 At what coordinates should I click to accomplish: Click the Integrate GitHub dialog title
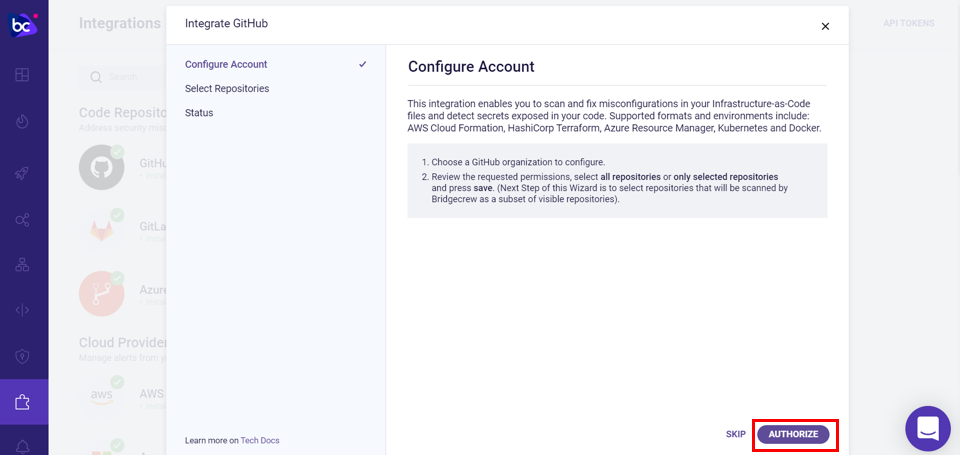[227, 24]
